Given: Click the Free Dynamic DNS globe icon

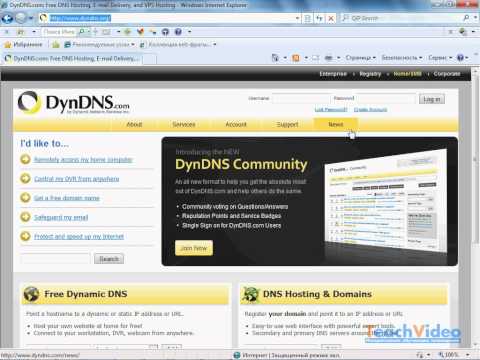Looking at the screenshot, I should coord(31,294).
